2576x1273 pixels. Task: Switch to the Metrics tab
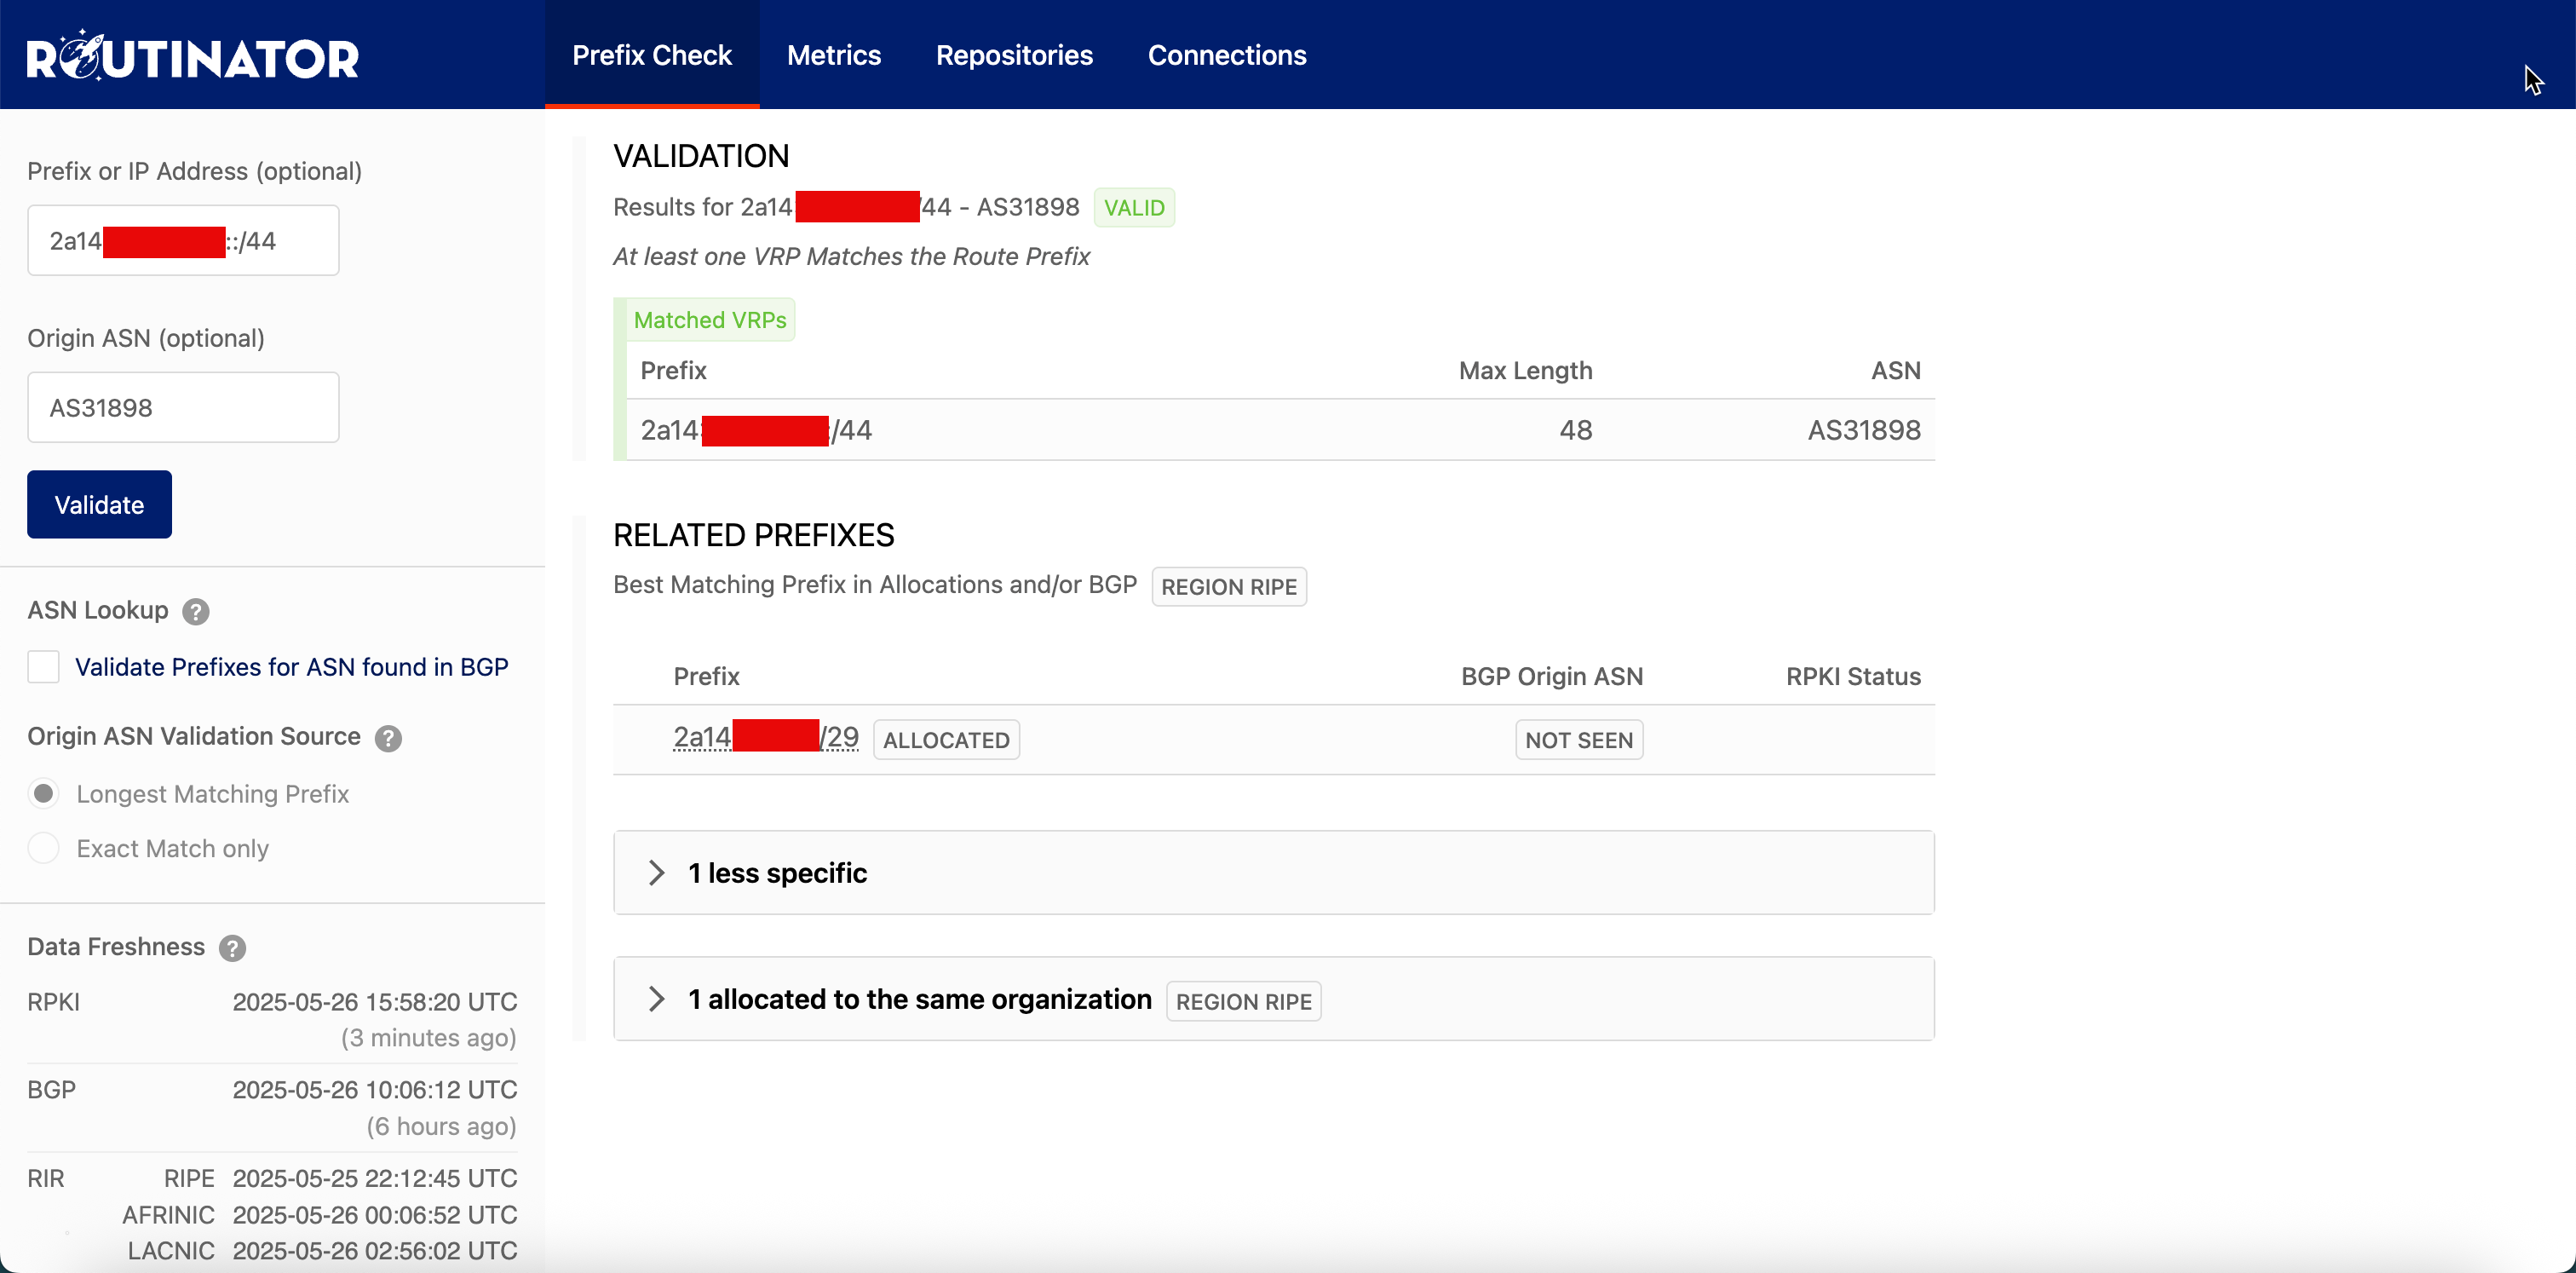[834, 55]
